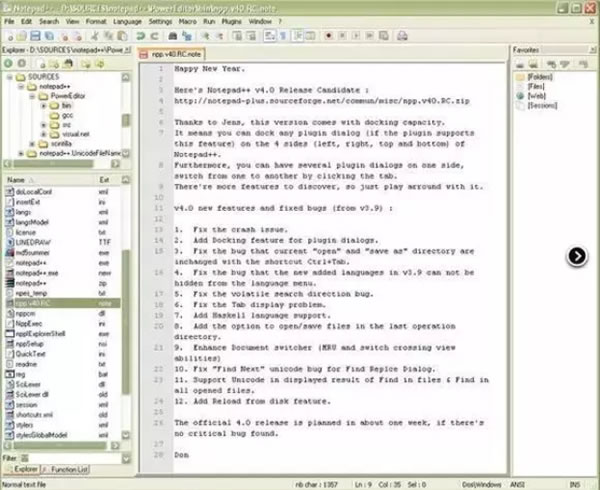Image resolution: width=600 pixels, height=490 pixels.
Task: Open the Language menu
Action: (x=127, y=21)
